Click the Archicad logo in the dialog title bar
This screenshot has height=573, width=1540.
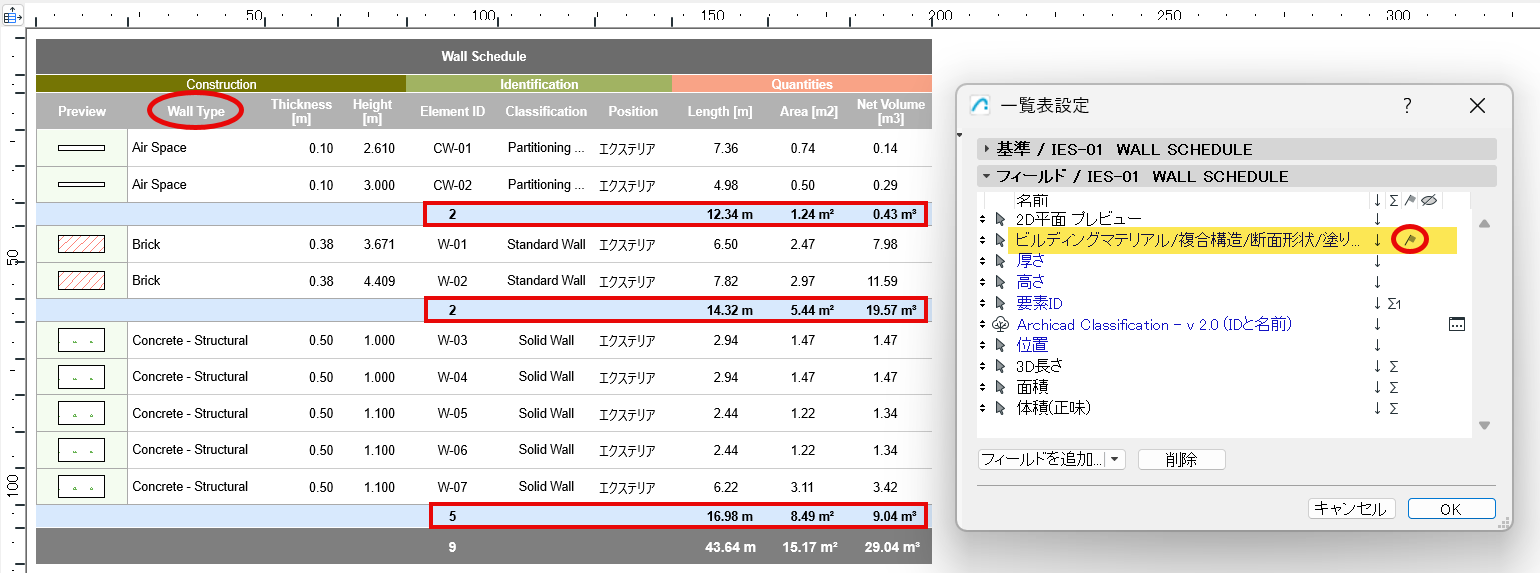pos(981,106)
